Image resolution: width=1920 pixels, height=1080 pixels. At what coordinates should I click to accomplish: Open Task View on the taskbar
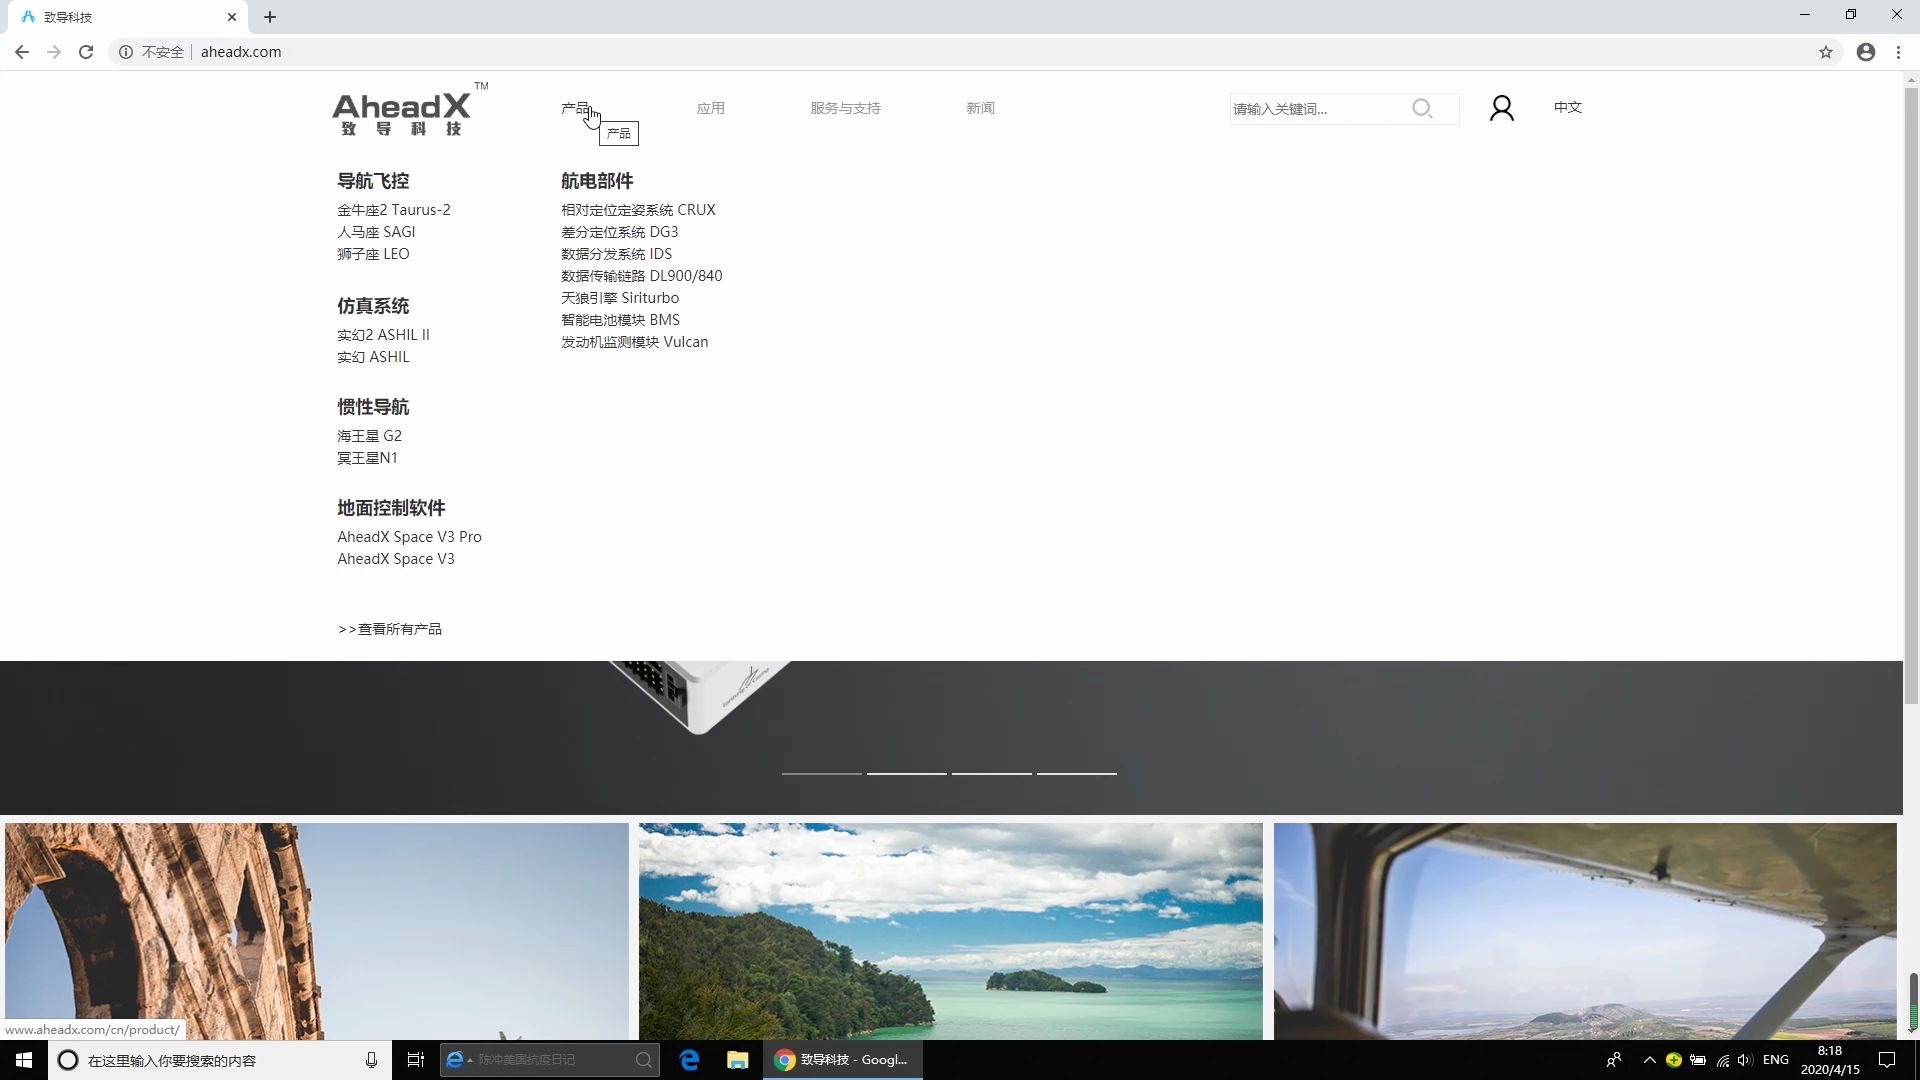click(416, 1060)
